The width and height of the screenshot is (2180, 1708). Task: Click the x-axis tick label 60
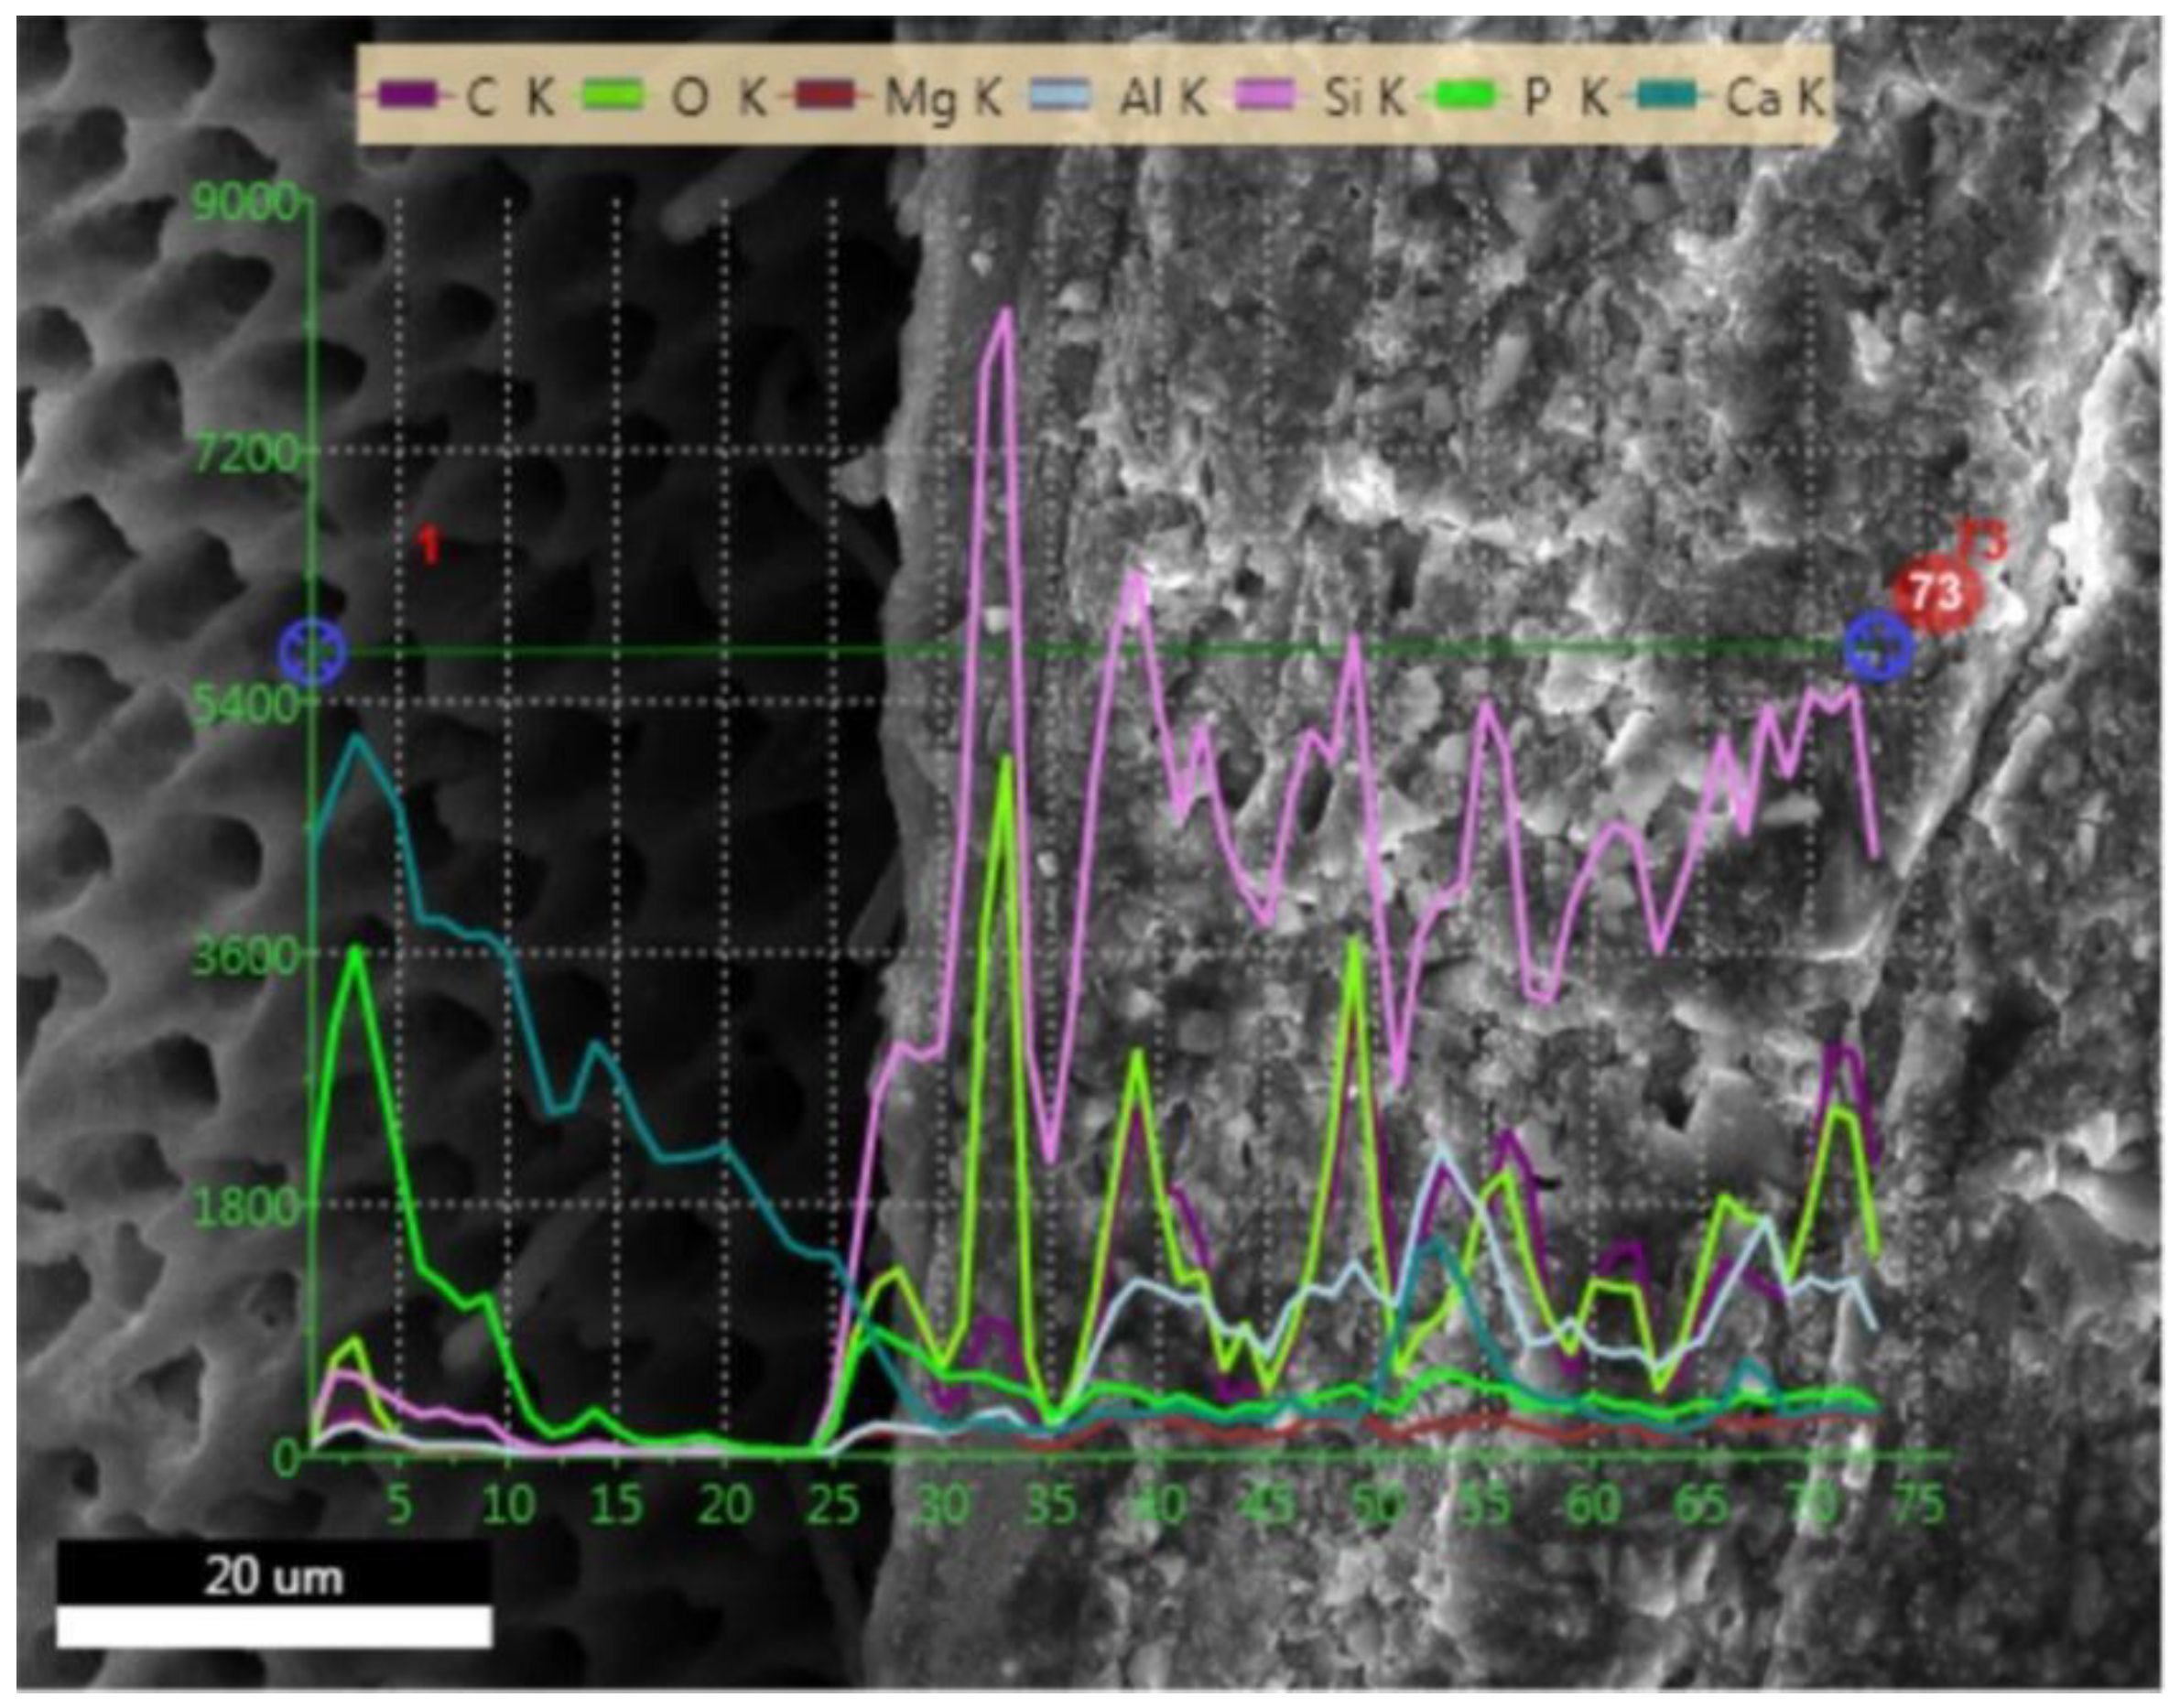pos(1594,1503)
